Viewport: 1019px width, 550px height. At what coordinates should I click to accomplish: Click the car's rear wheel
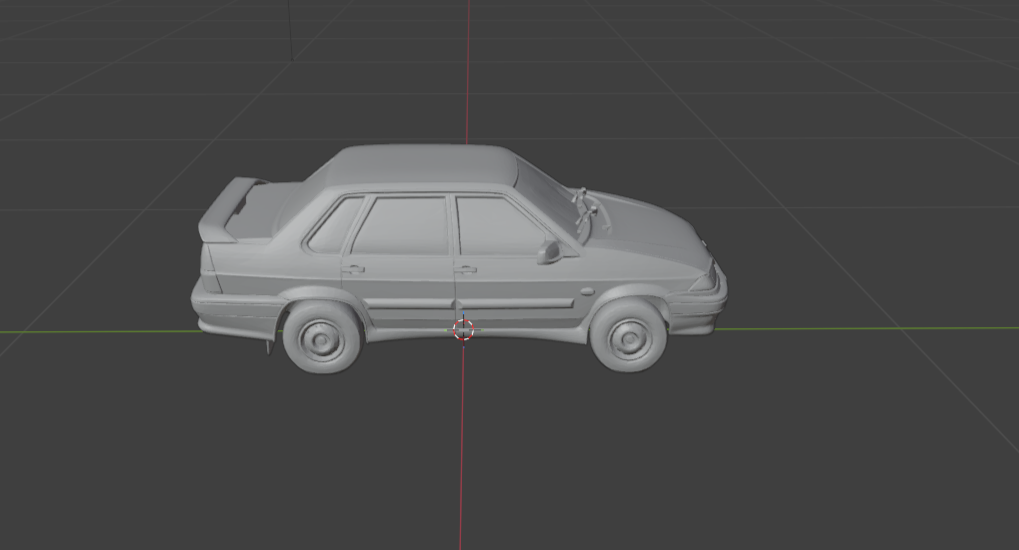(x=322, y=338)
